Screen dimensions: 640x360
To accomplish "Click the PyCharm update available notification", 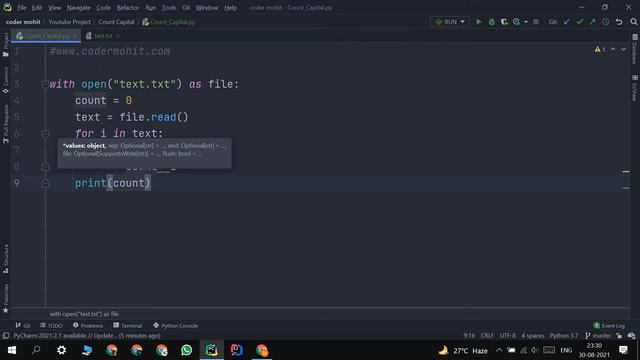I will click(87, 336).
